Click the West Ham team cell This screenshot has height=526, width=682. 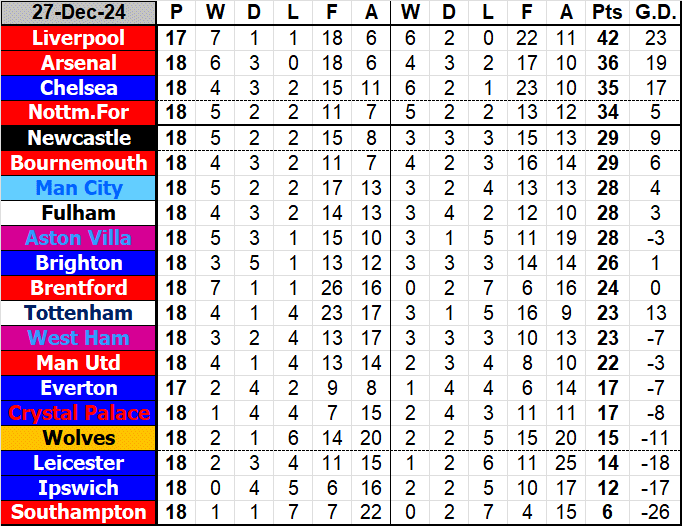tap(79, 338)
